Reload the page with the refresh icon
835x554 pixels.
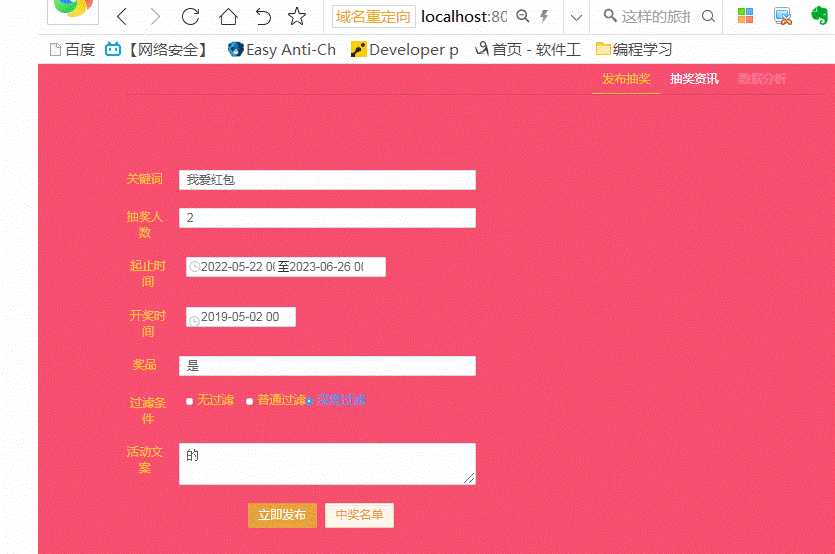click(x=190, y=17)
